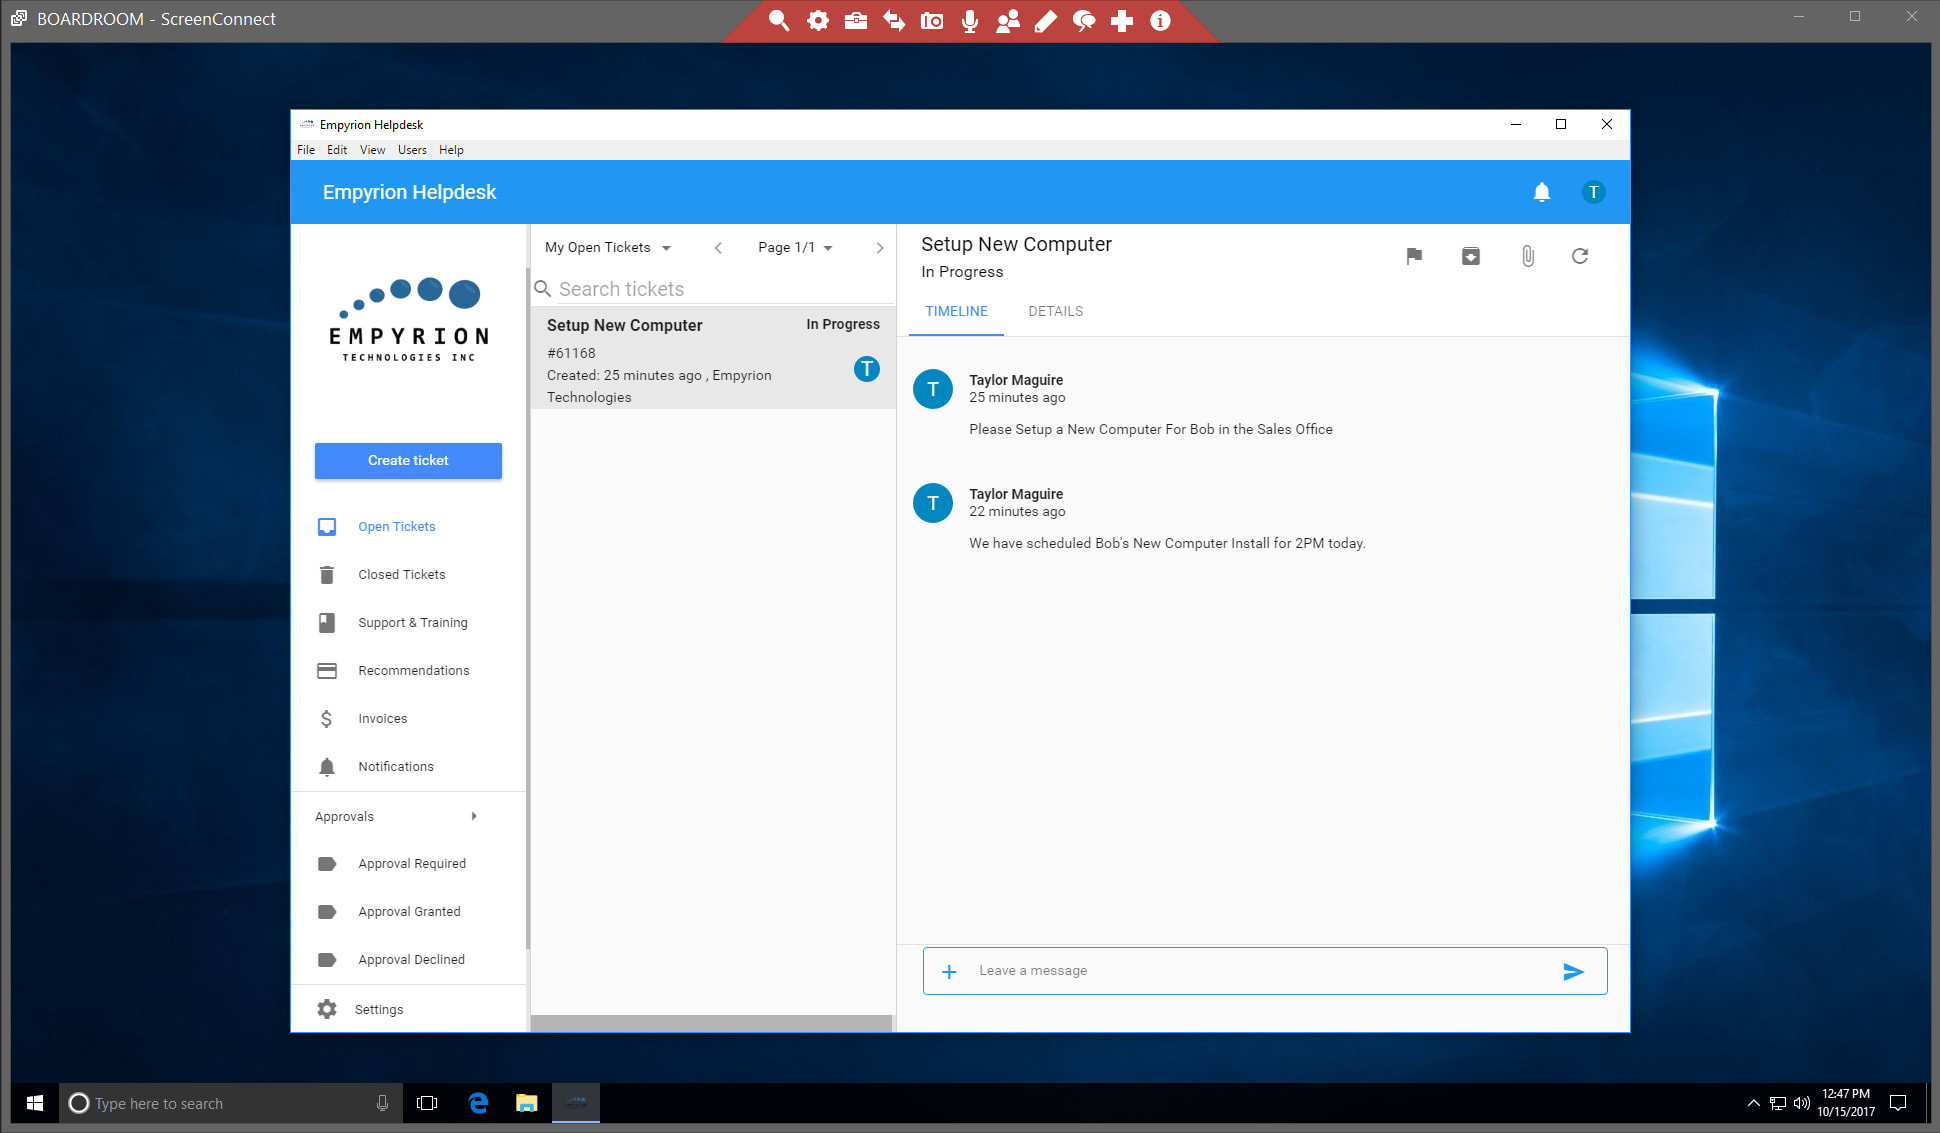
Task: Click the ScreenConnect toolbox icon
Action: click(x=856, y=20)
